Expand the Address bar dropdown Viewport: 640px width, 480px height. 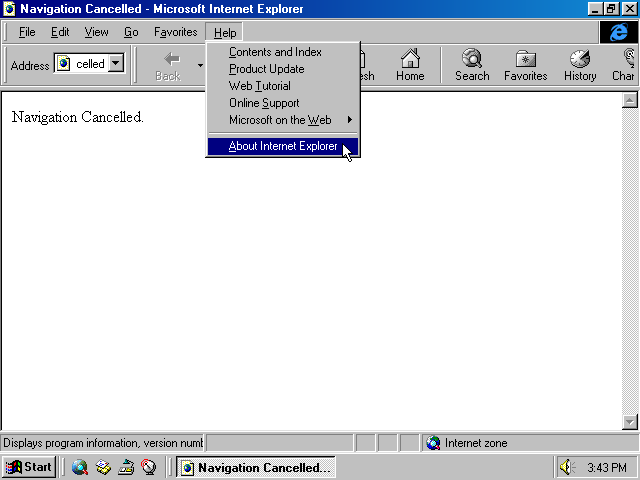point(116,63)
